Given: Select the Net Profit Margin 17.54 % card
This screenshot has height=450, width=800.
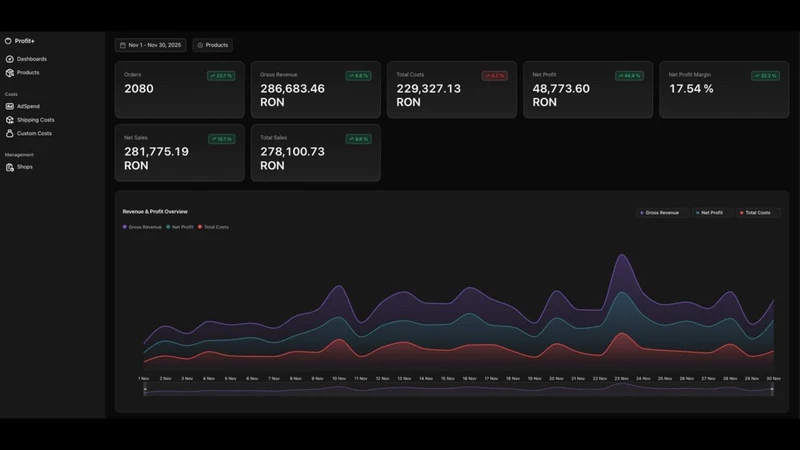Looking at the screenshot, I should point(724,90).
